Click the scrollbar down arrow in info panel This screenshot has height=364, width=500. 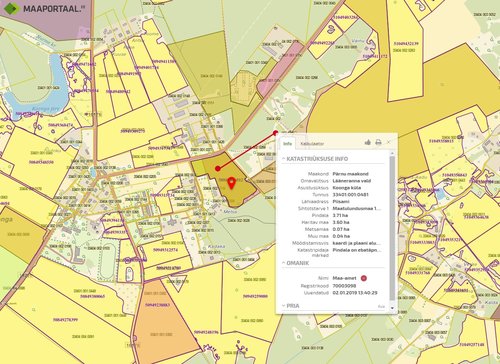coord(392,308)
